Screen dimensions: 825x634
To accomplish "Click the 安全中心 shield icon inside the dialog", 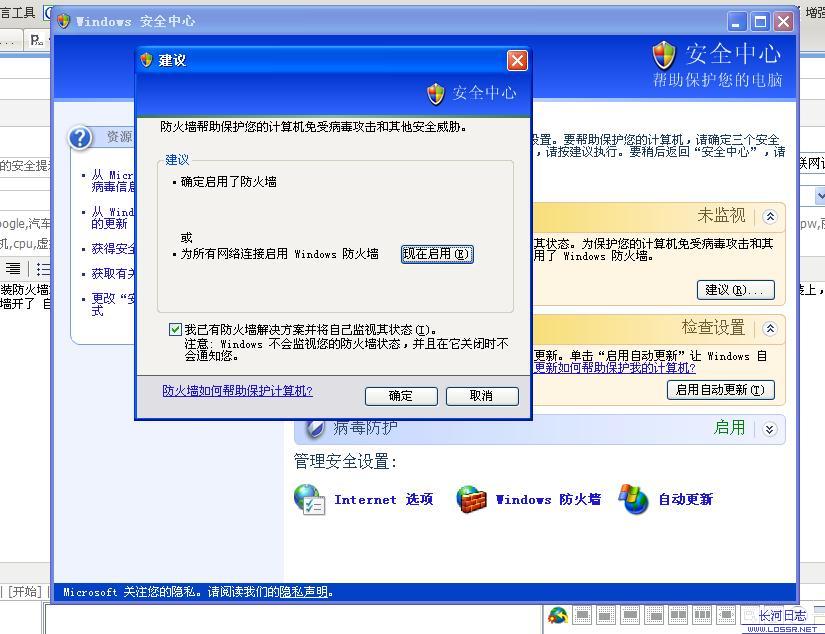I will [436, 94].
